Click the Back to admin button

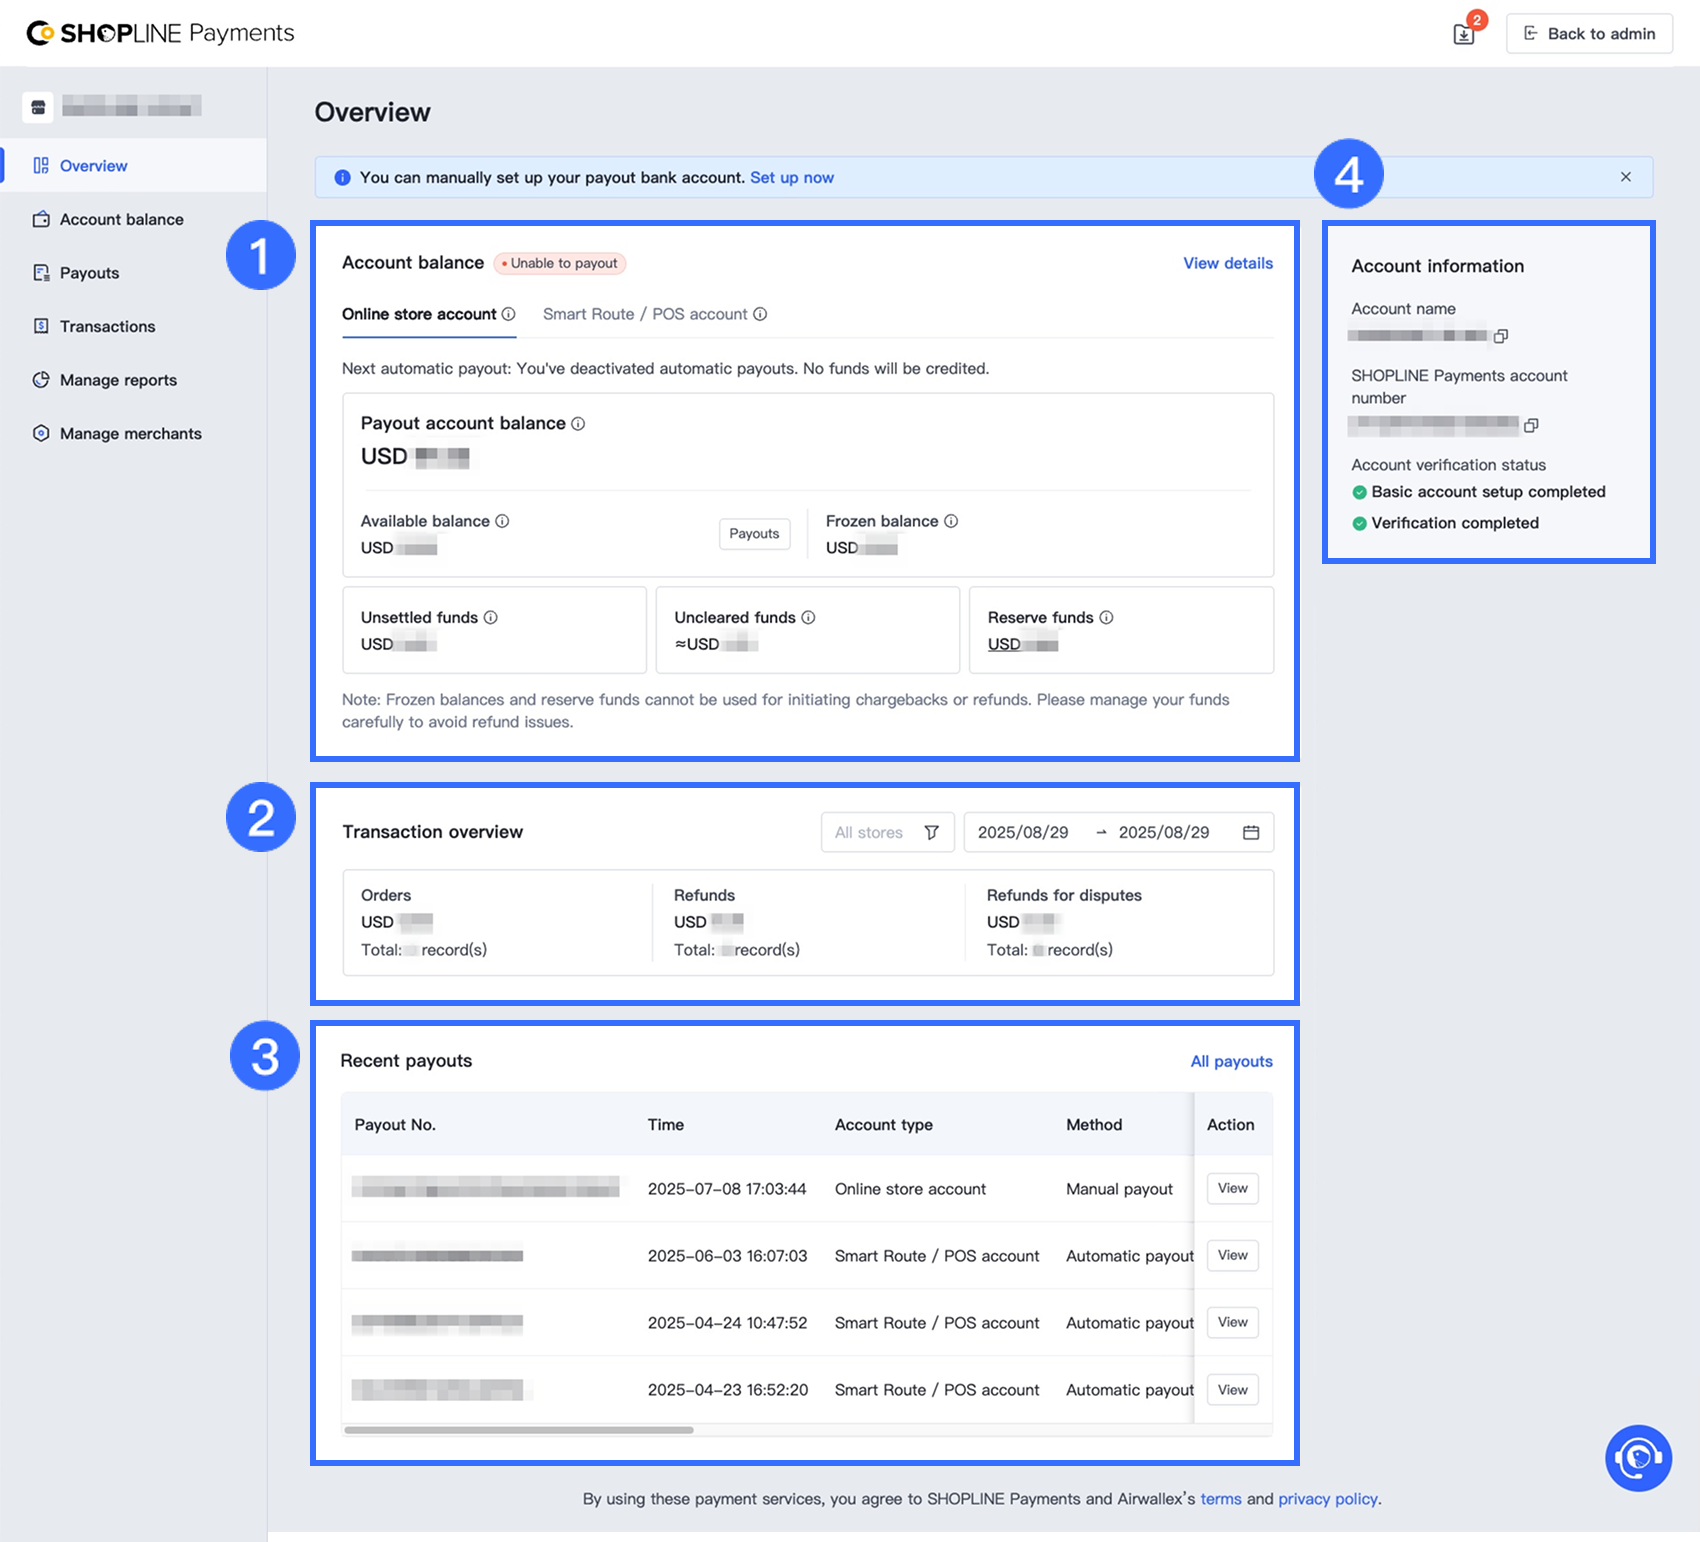(1589, 34)
